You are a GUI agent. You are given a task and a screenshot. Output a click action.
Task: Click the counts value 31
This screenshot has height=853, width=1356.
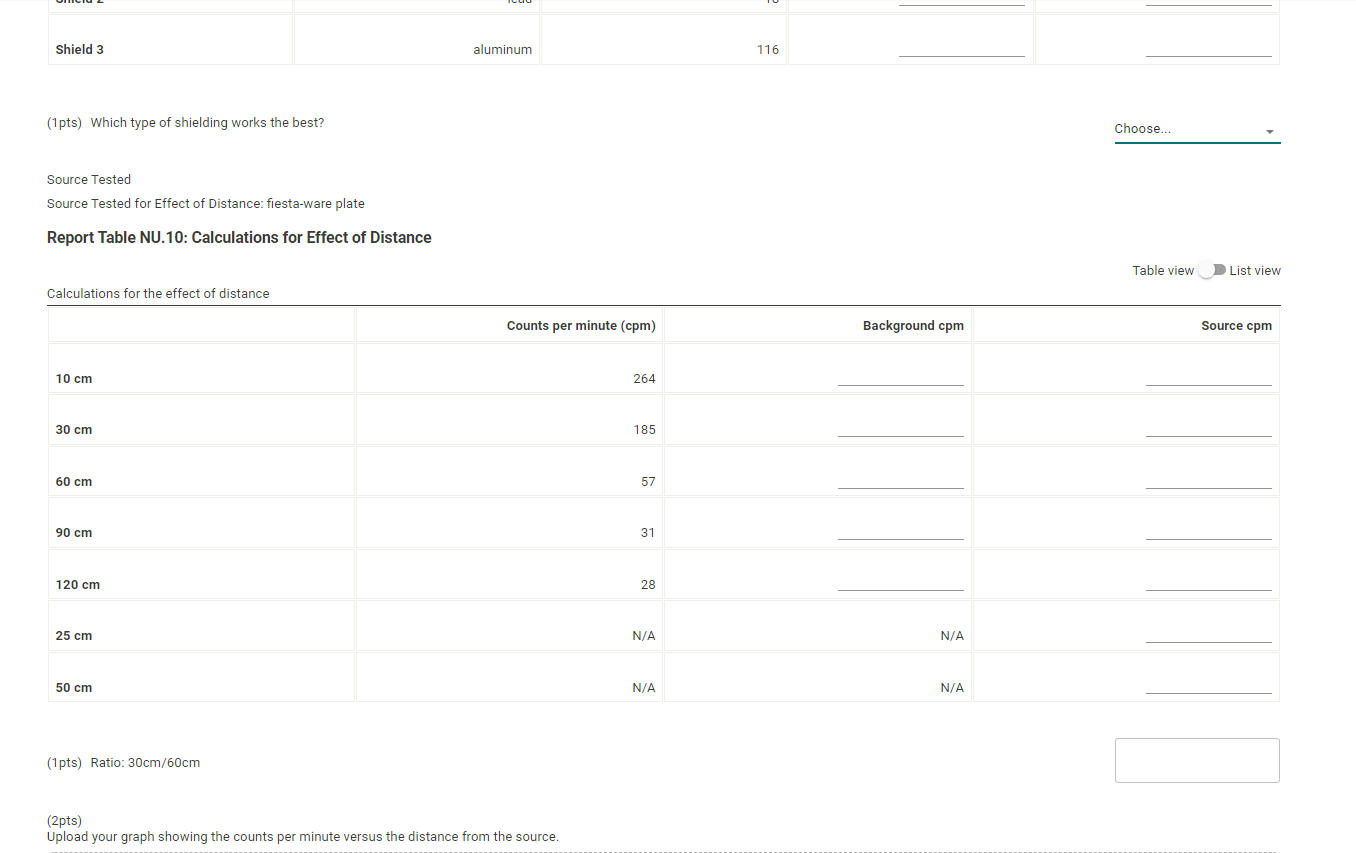(x=648, y=533)
